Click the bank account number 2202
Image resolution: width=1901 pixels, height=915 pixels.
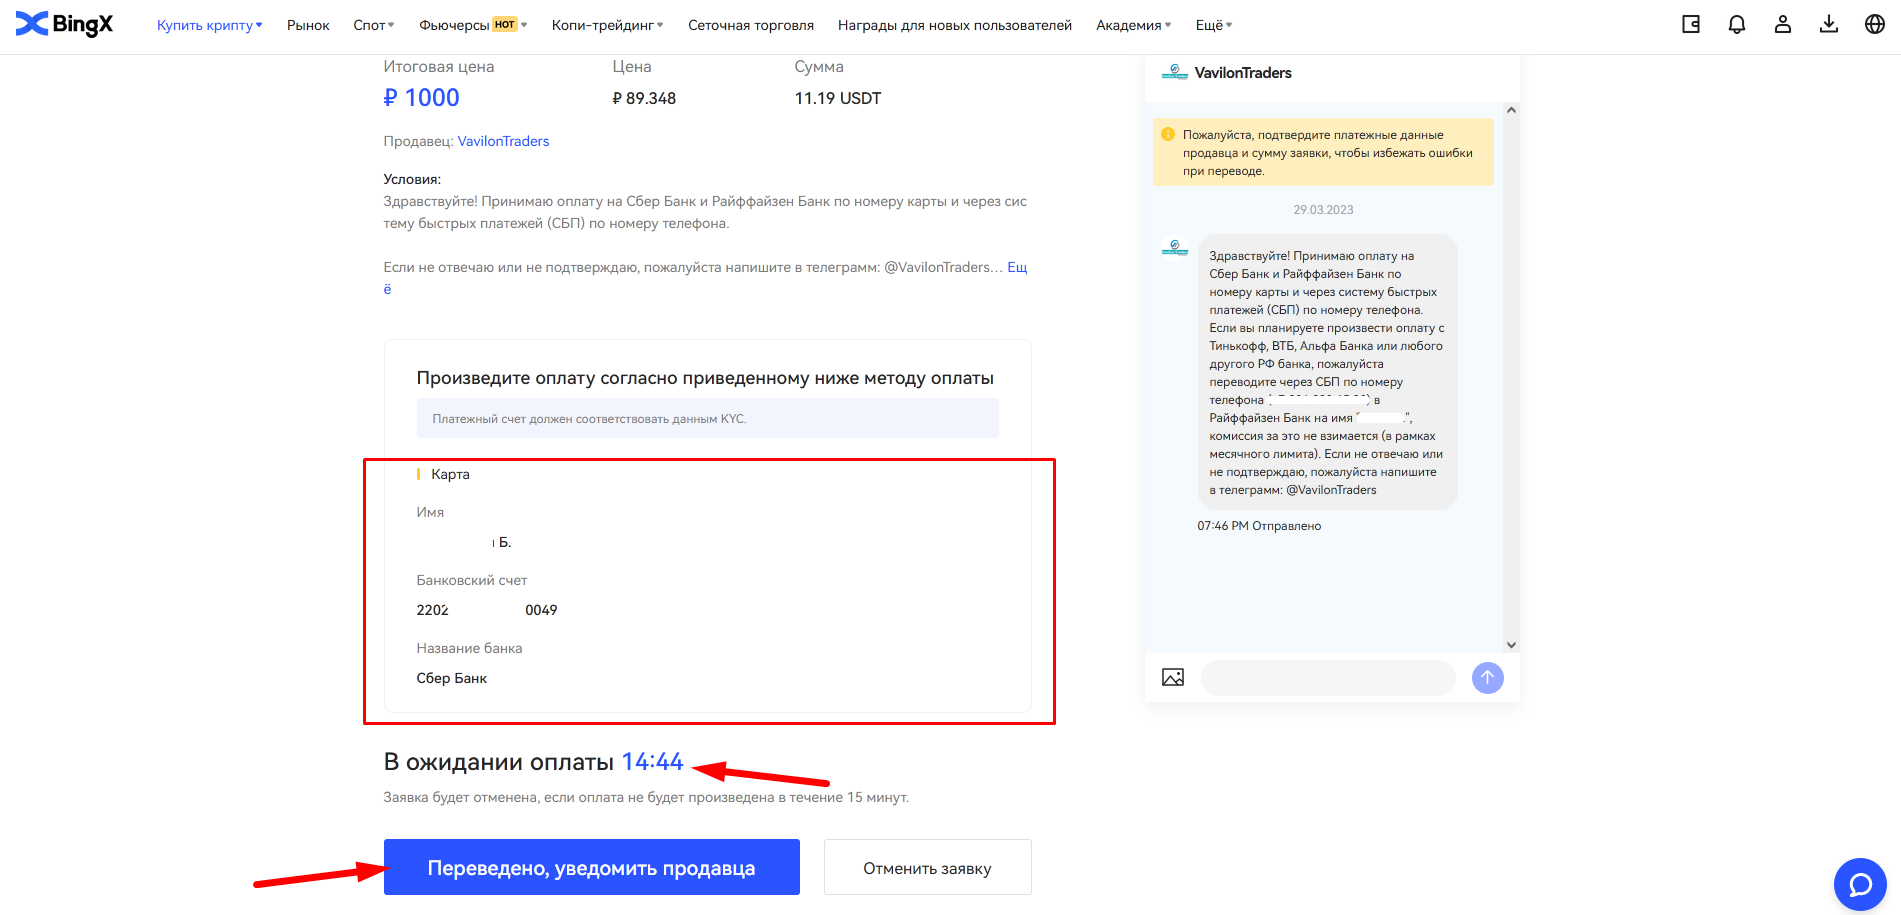coord(487,610)
